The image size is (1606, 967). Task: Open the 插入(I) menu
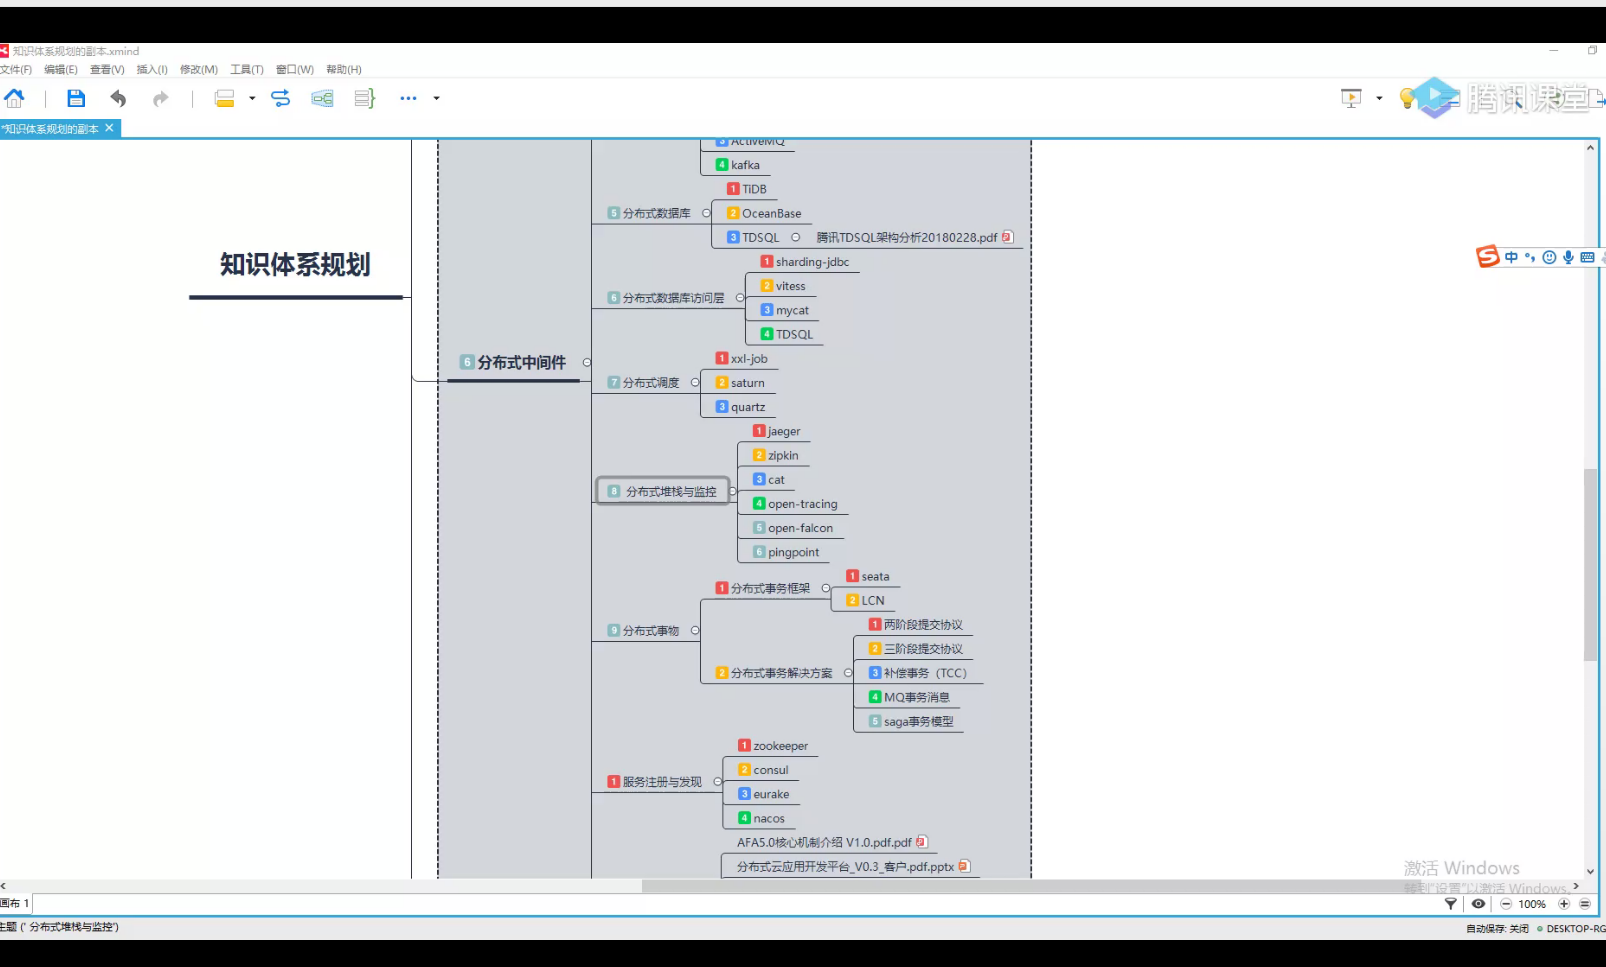point(152,70)
